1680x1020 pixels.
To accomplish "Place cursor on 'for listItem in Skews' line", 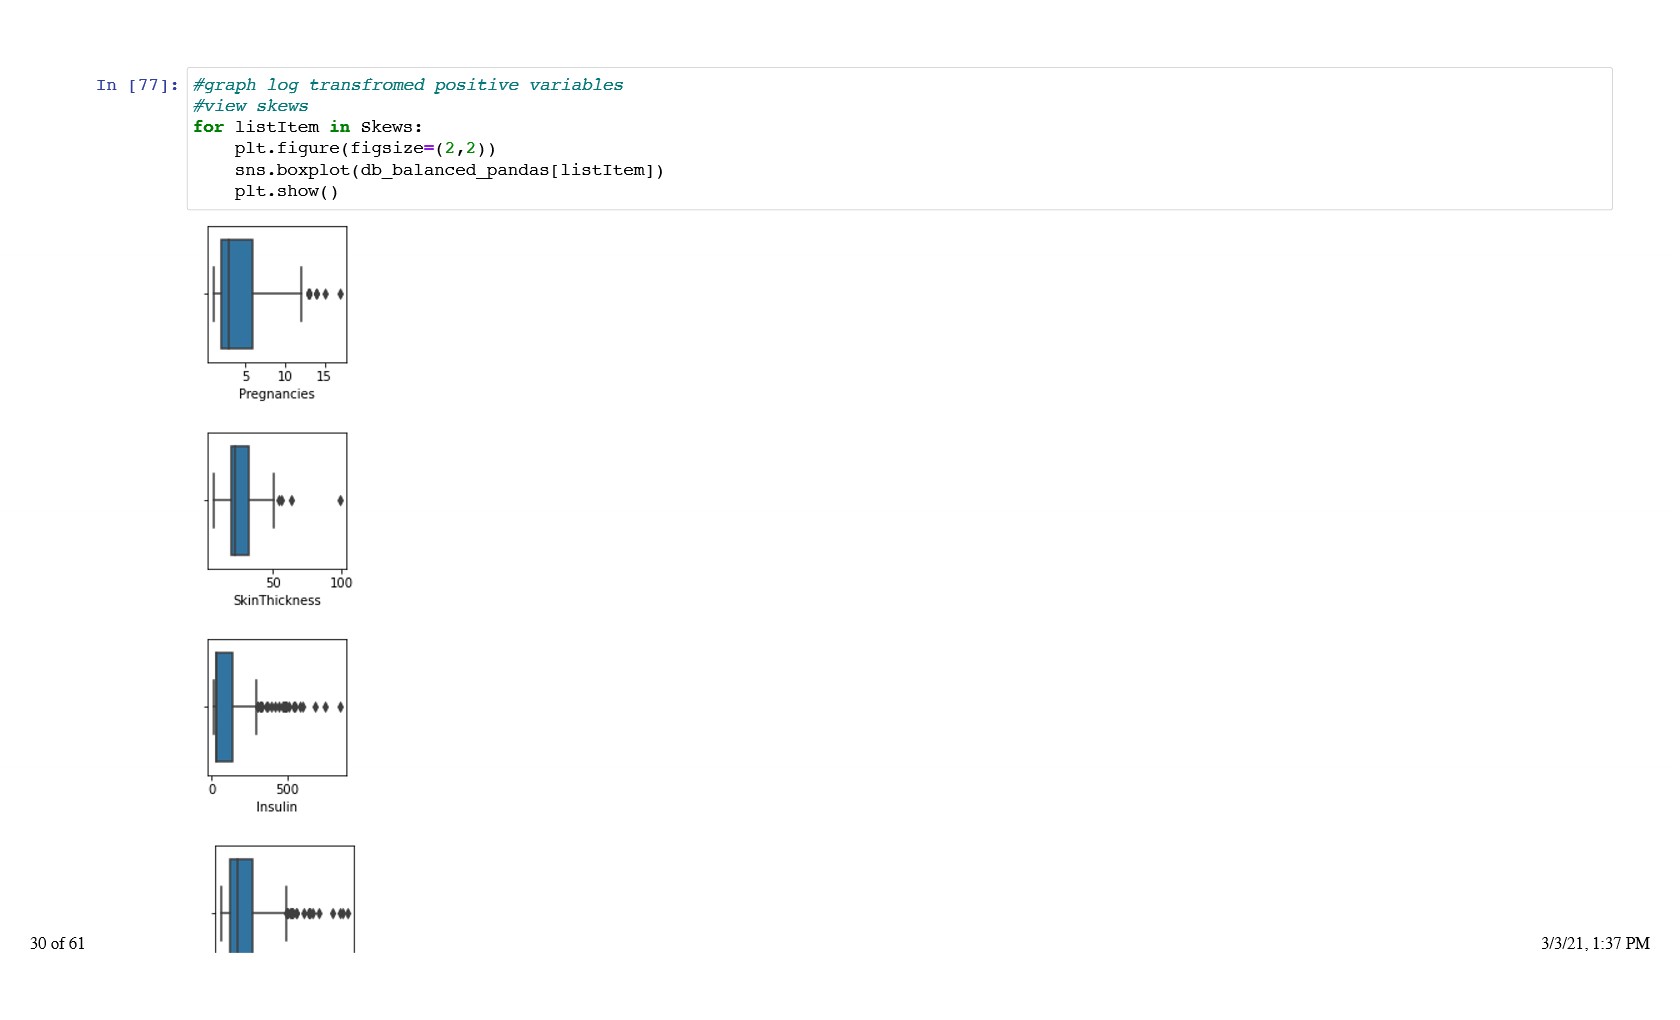I will coord(308,127).
